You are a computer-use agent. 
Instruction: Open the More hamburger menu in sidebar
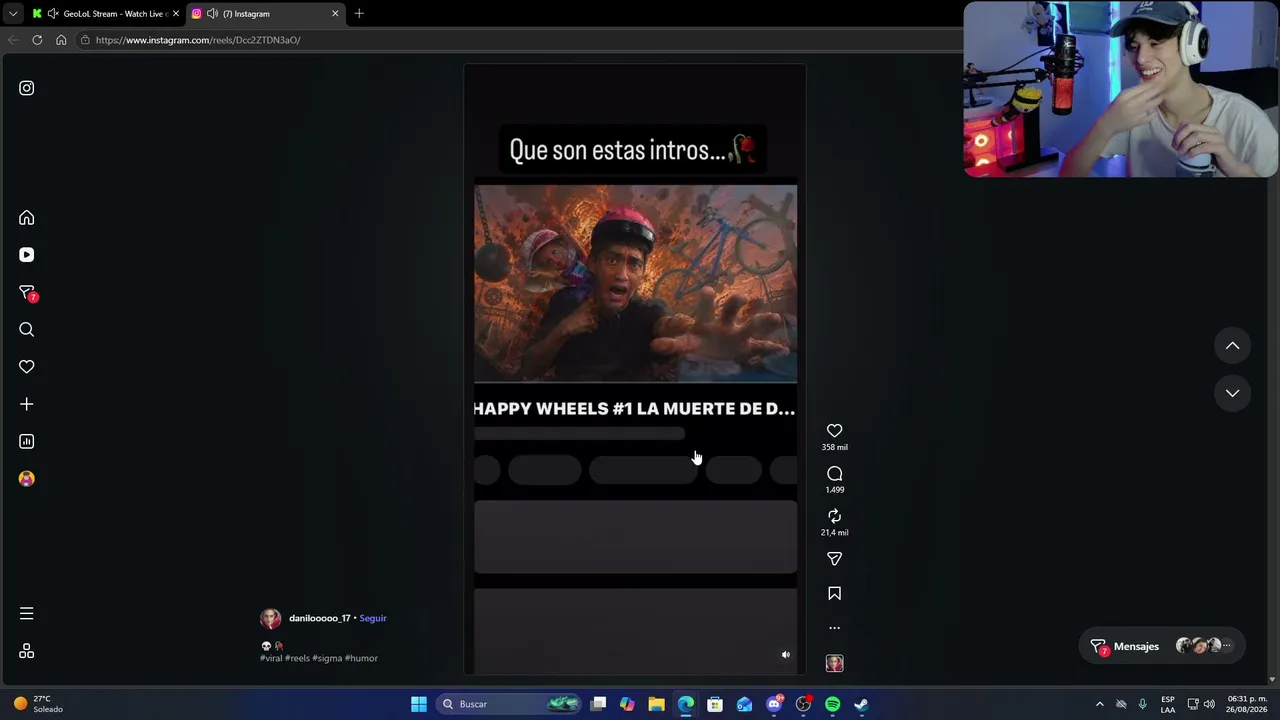[27, 613]
